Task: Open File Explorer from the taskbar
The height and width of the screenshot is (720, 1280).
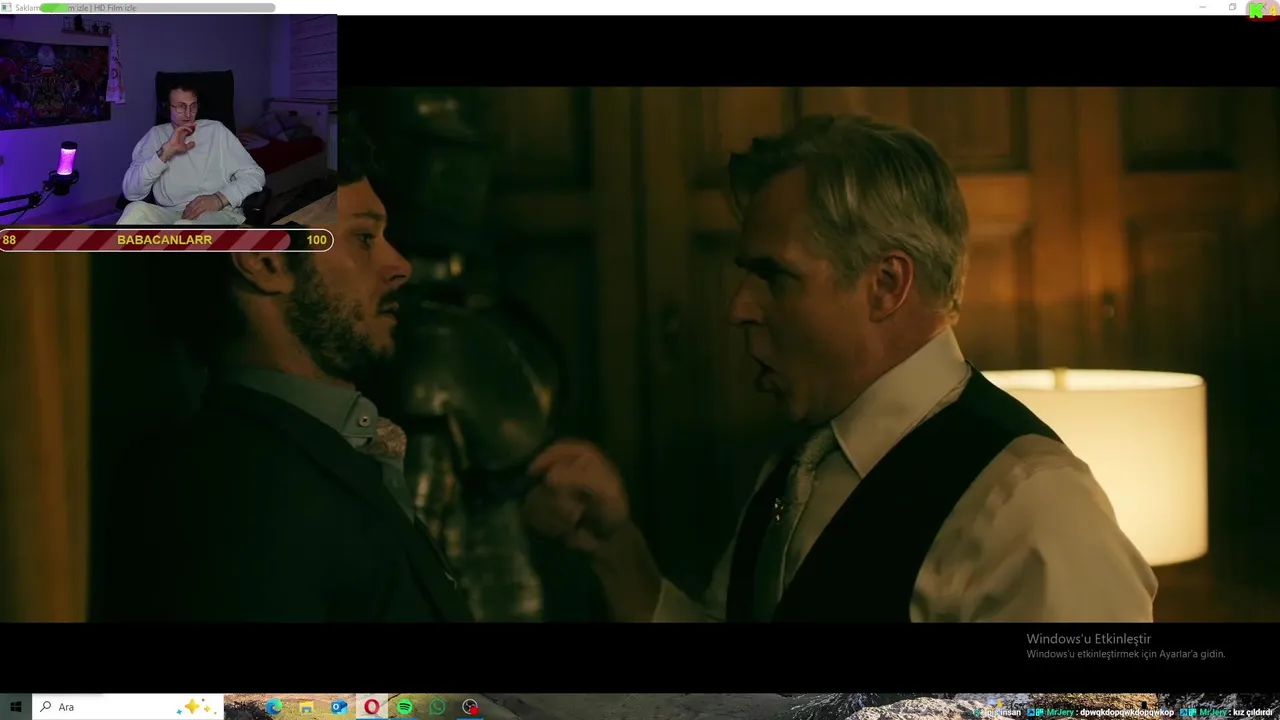Action: pos(306,707)
